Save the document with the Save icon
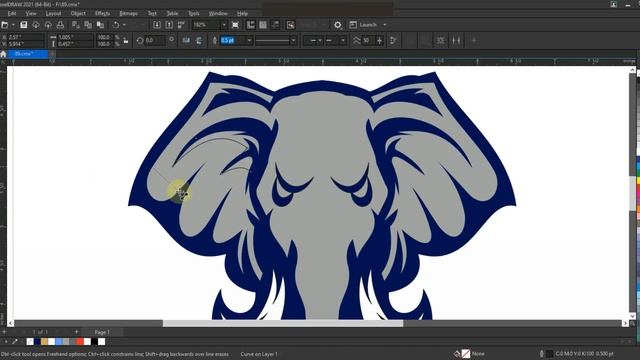The width and height of the screenshot is (640, 360). tap(24, 25)
